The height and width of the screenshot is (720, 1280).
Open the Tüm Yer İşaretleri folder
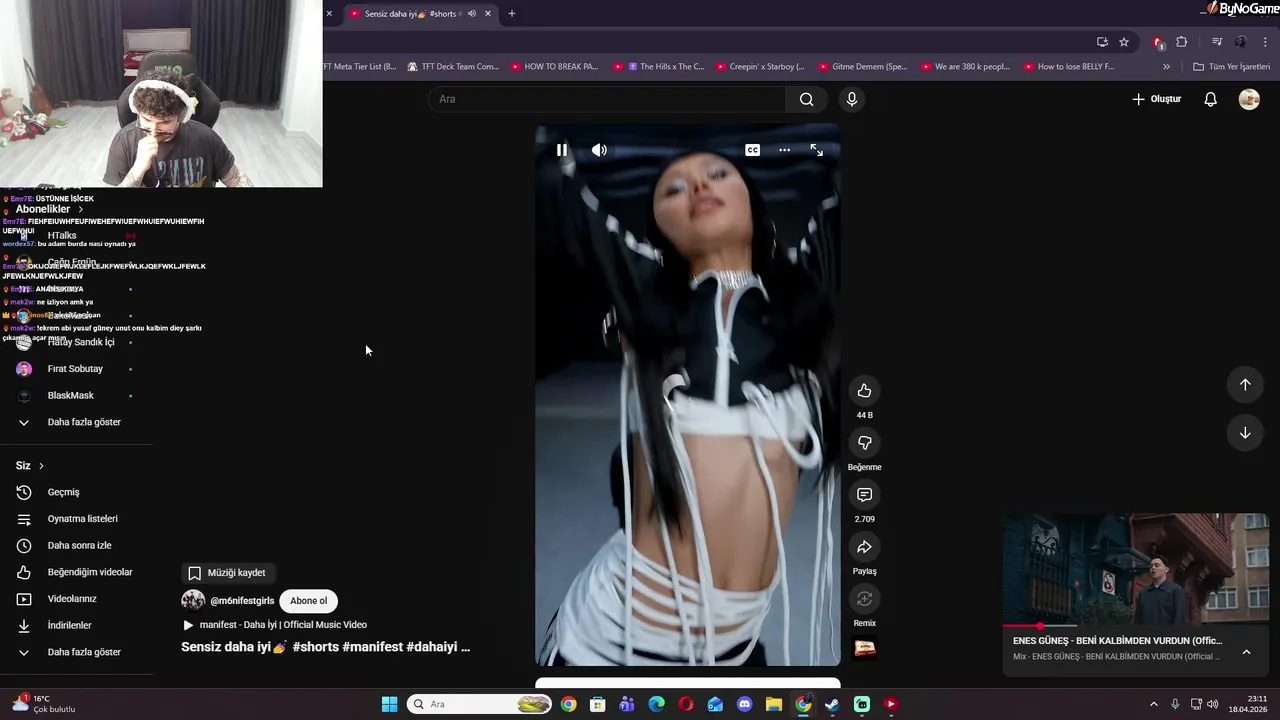tap(1232, 67)
